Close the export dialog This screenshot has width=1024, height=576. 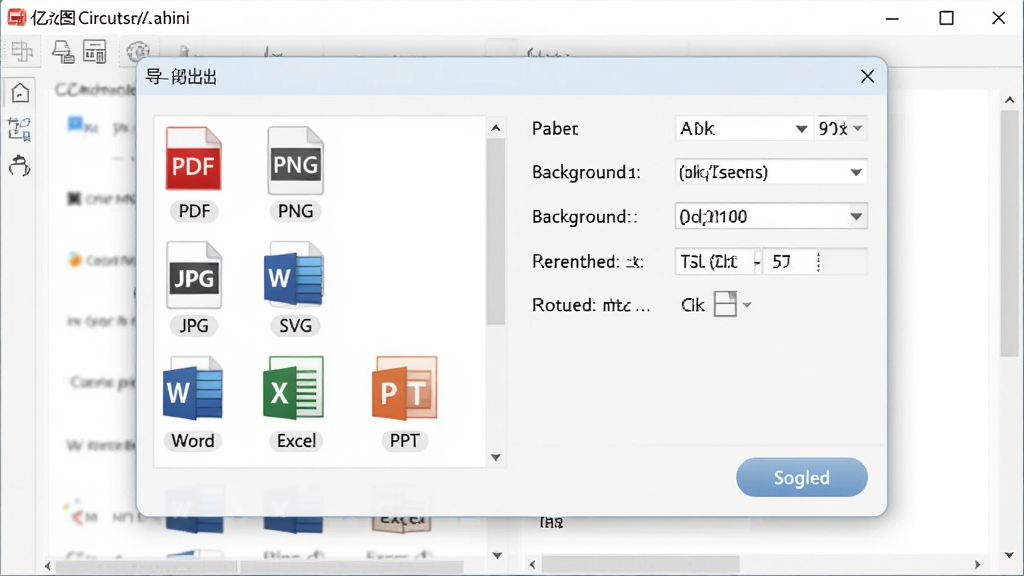pyautogui.click(x=867, y=76)
